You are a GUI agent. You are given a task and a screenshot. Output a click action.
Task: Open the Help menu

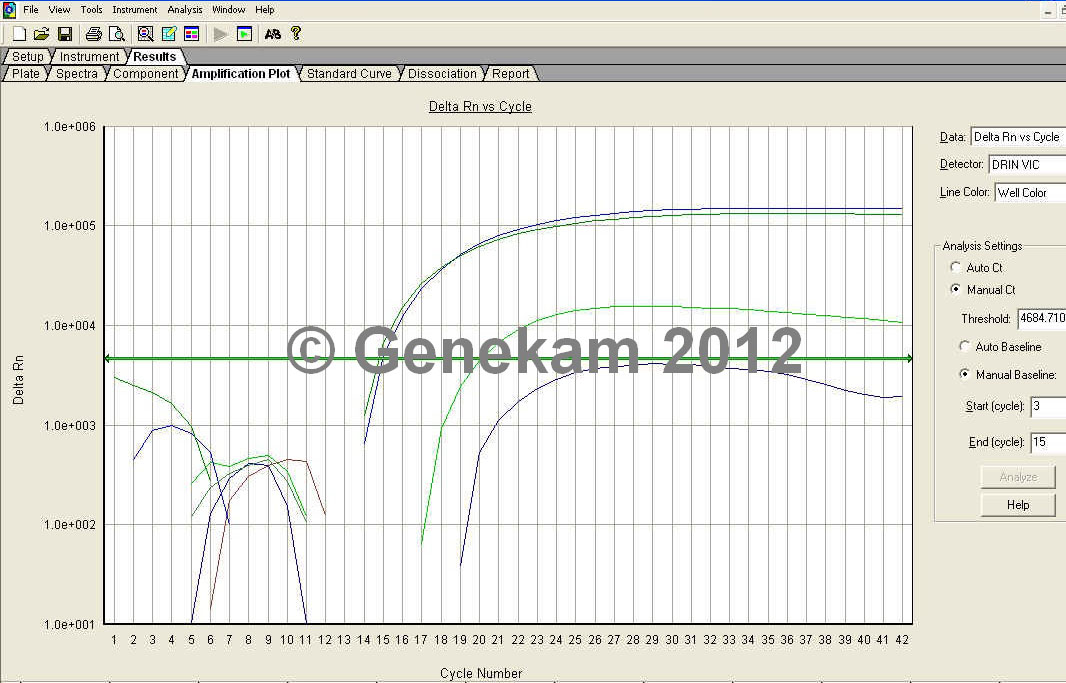coord(264,10)
